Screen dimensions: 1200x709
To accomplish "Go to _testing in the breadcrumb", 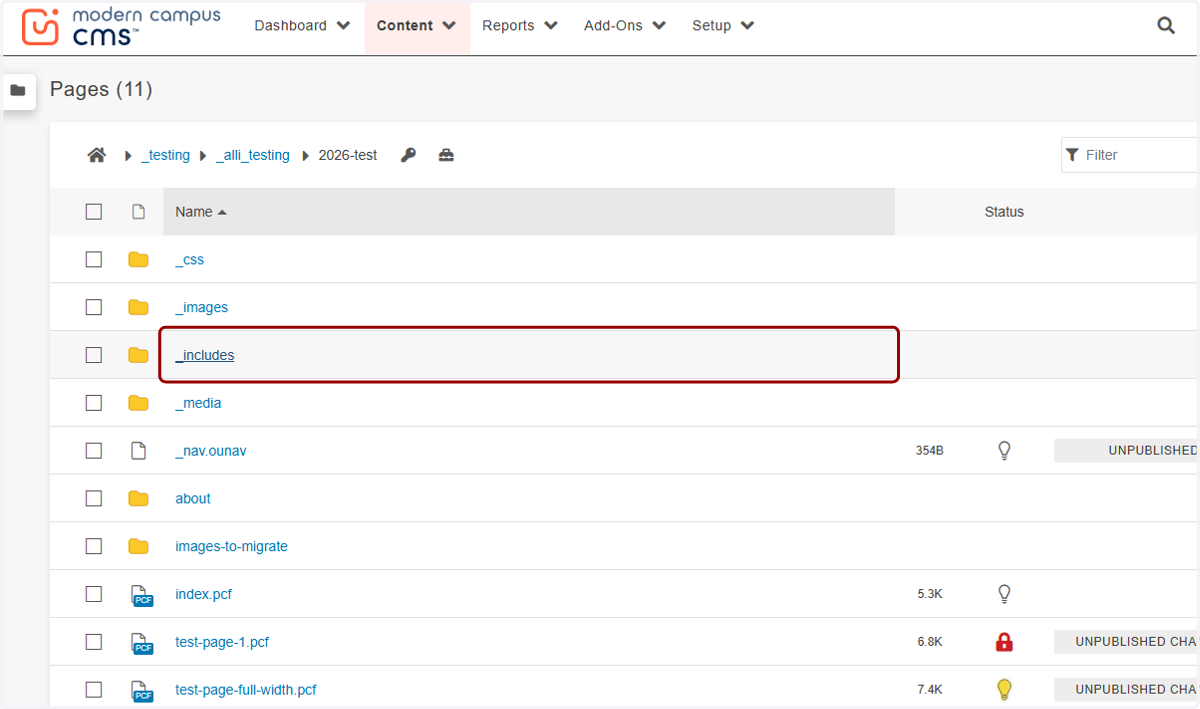I will coord(165,155).
